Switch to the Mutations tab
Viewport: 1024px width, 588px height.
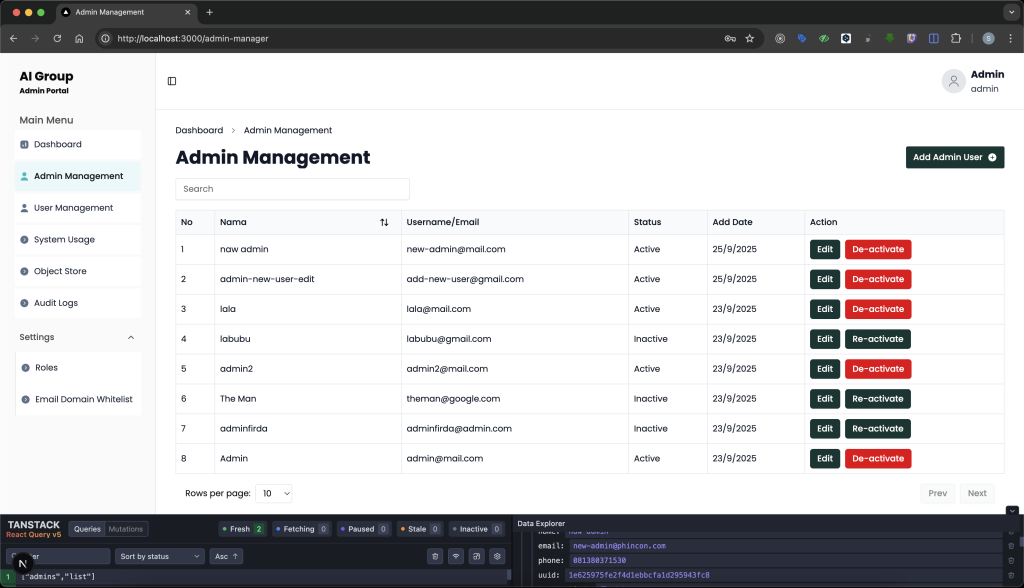[x=126, y=529]
